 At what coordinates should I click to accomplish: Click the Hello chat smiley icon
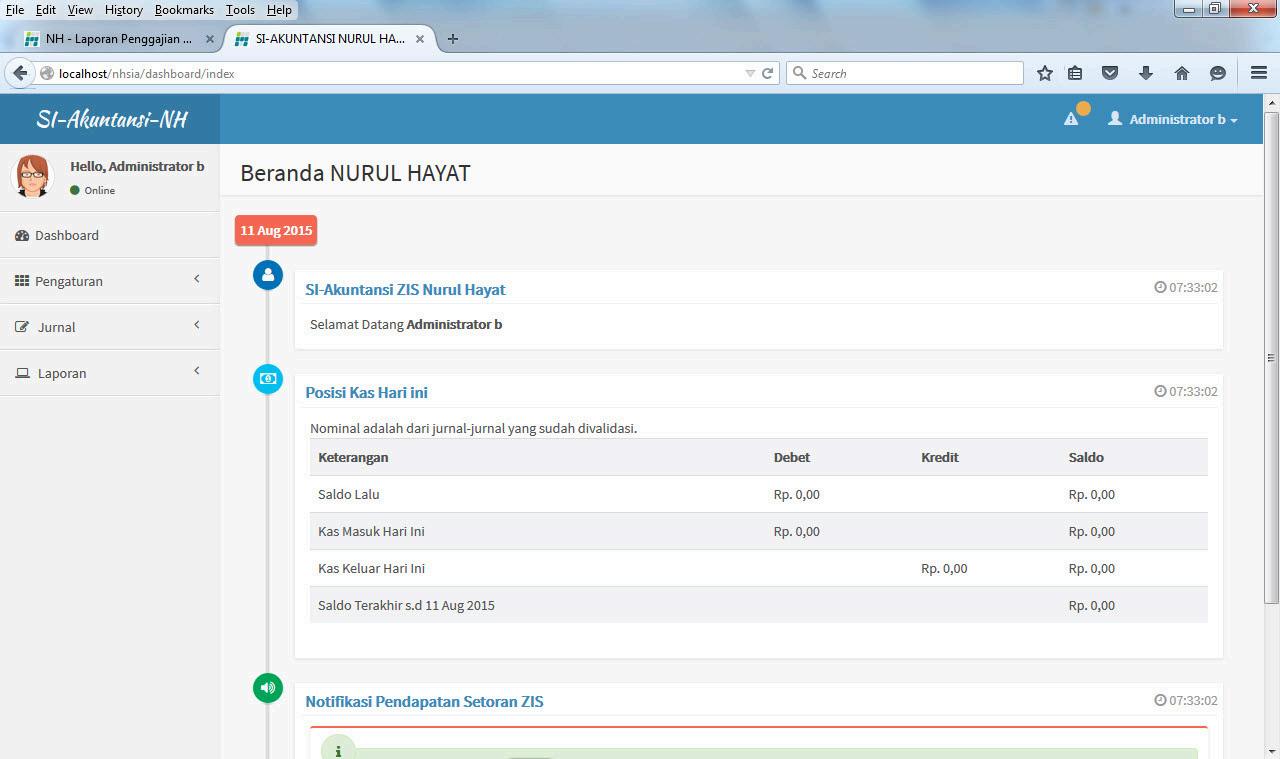tap(1218, 73)
